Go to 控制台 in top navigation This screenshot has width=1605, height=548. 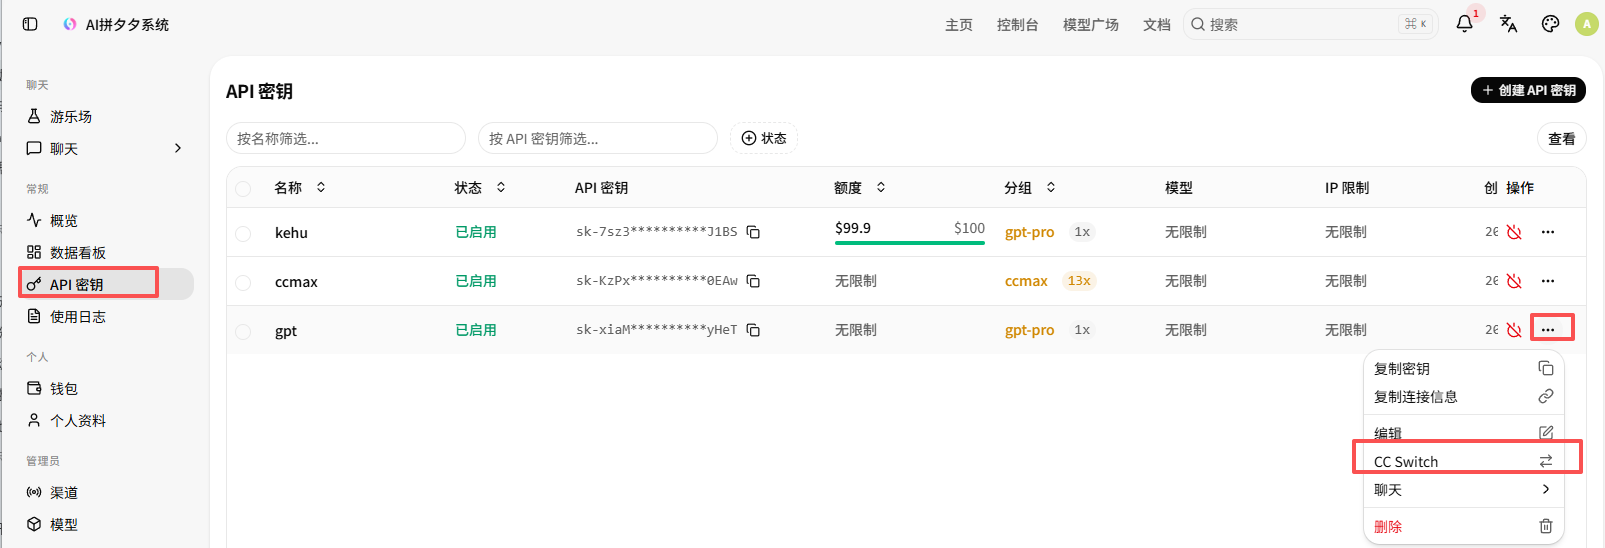1017,24
